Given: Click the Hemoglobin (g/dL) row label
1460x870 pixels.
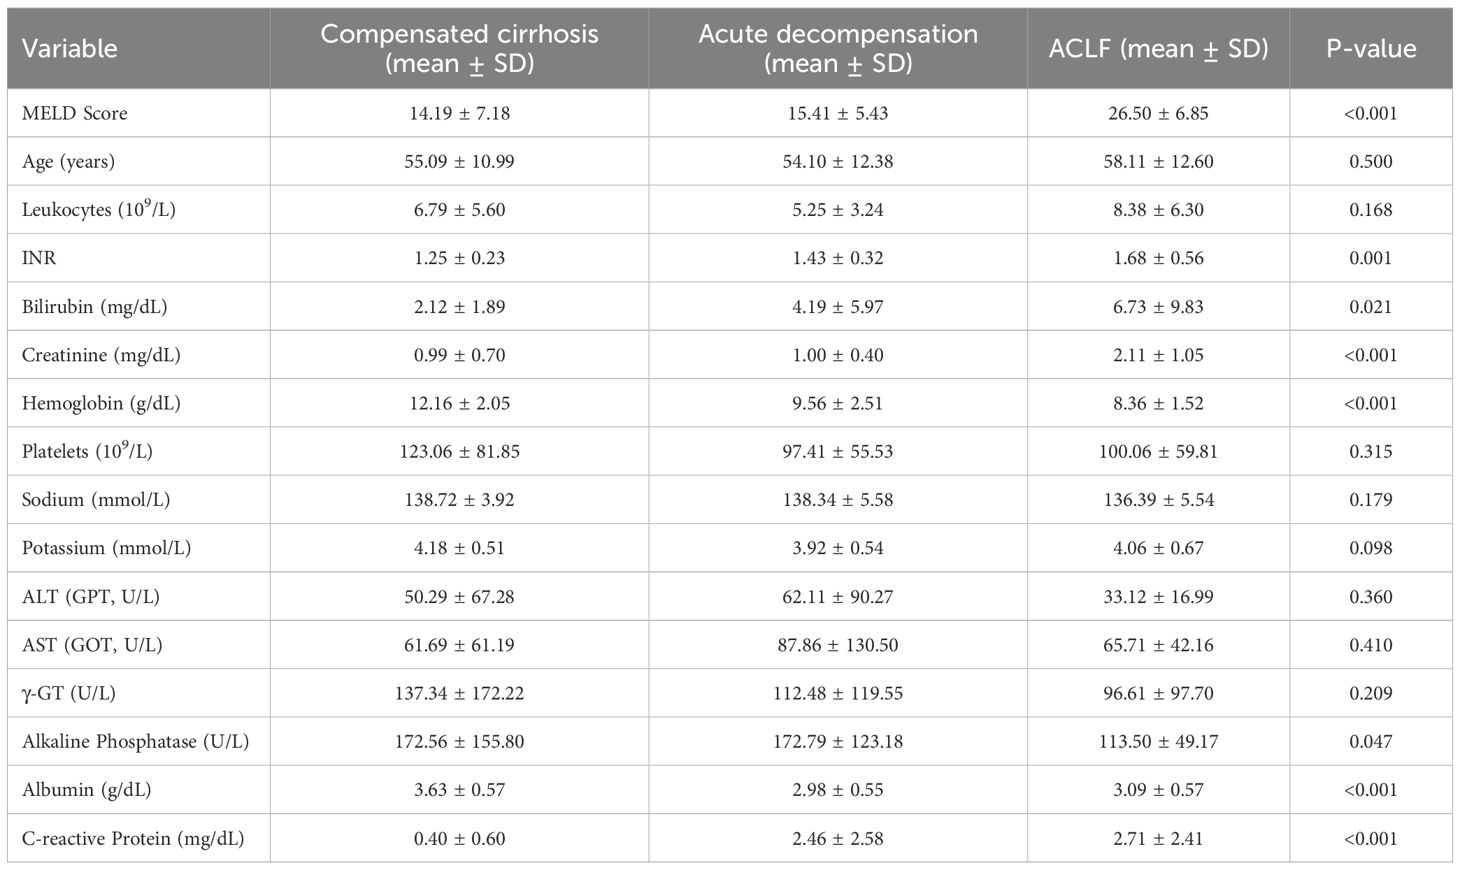Looking at the screenshot, I should point(101,403).
